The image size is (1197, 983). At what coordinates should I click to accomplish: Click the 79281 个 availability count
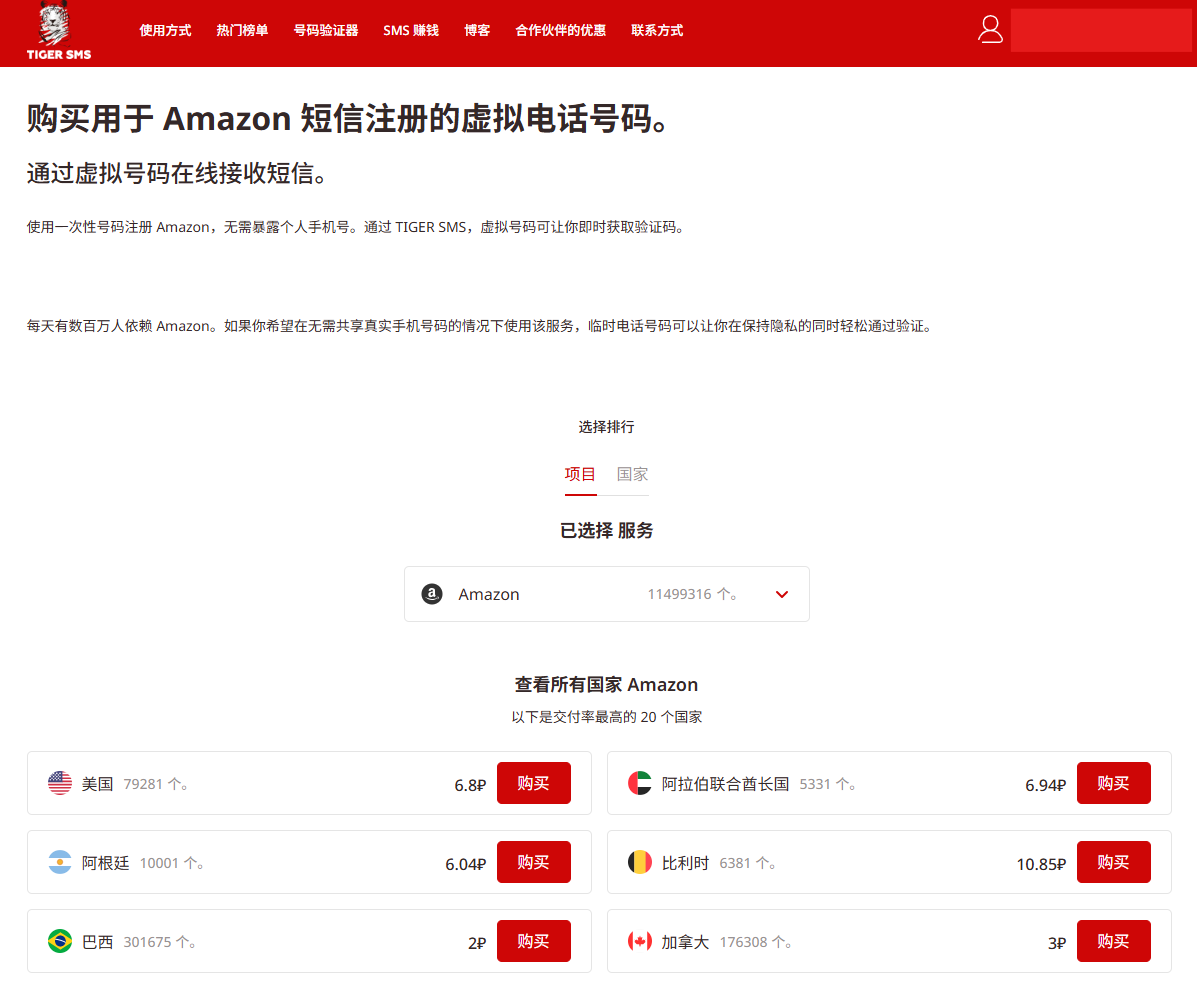156,784
